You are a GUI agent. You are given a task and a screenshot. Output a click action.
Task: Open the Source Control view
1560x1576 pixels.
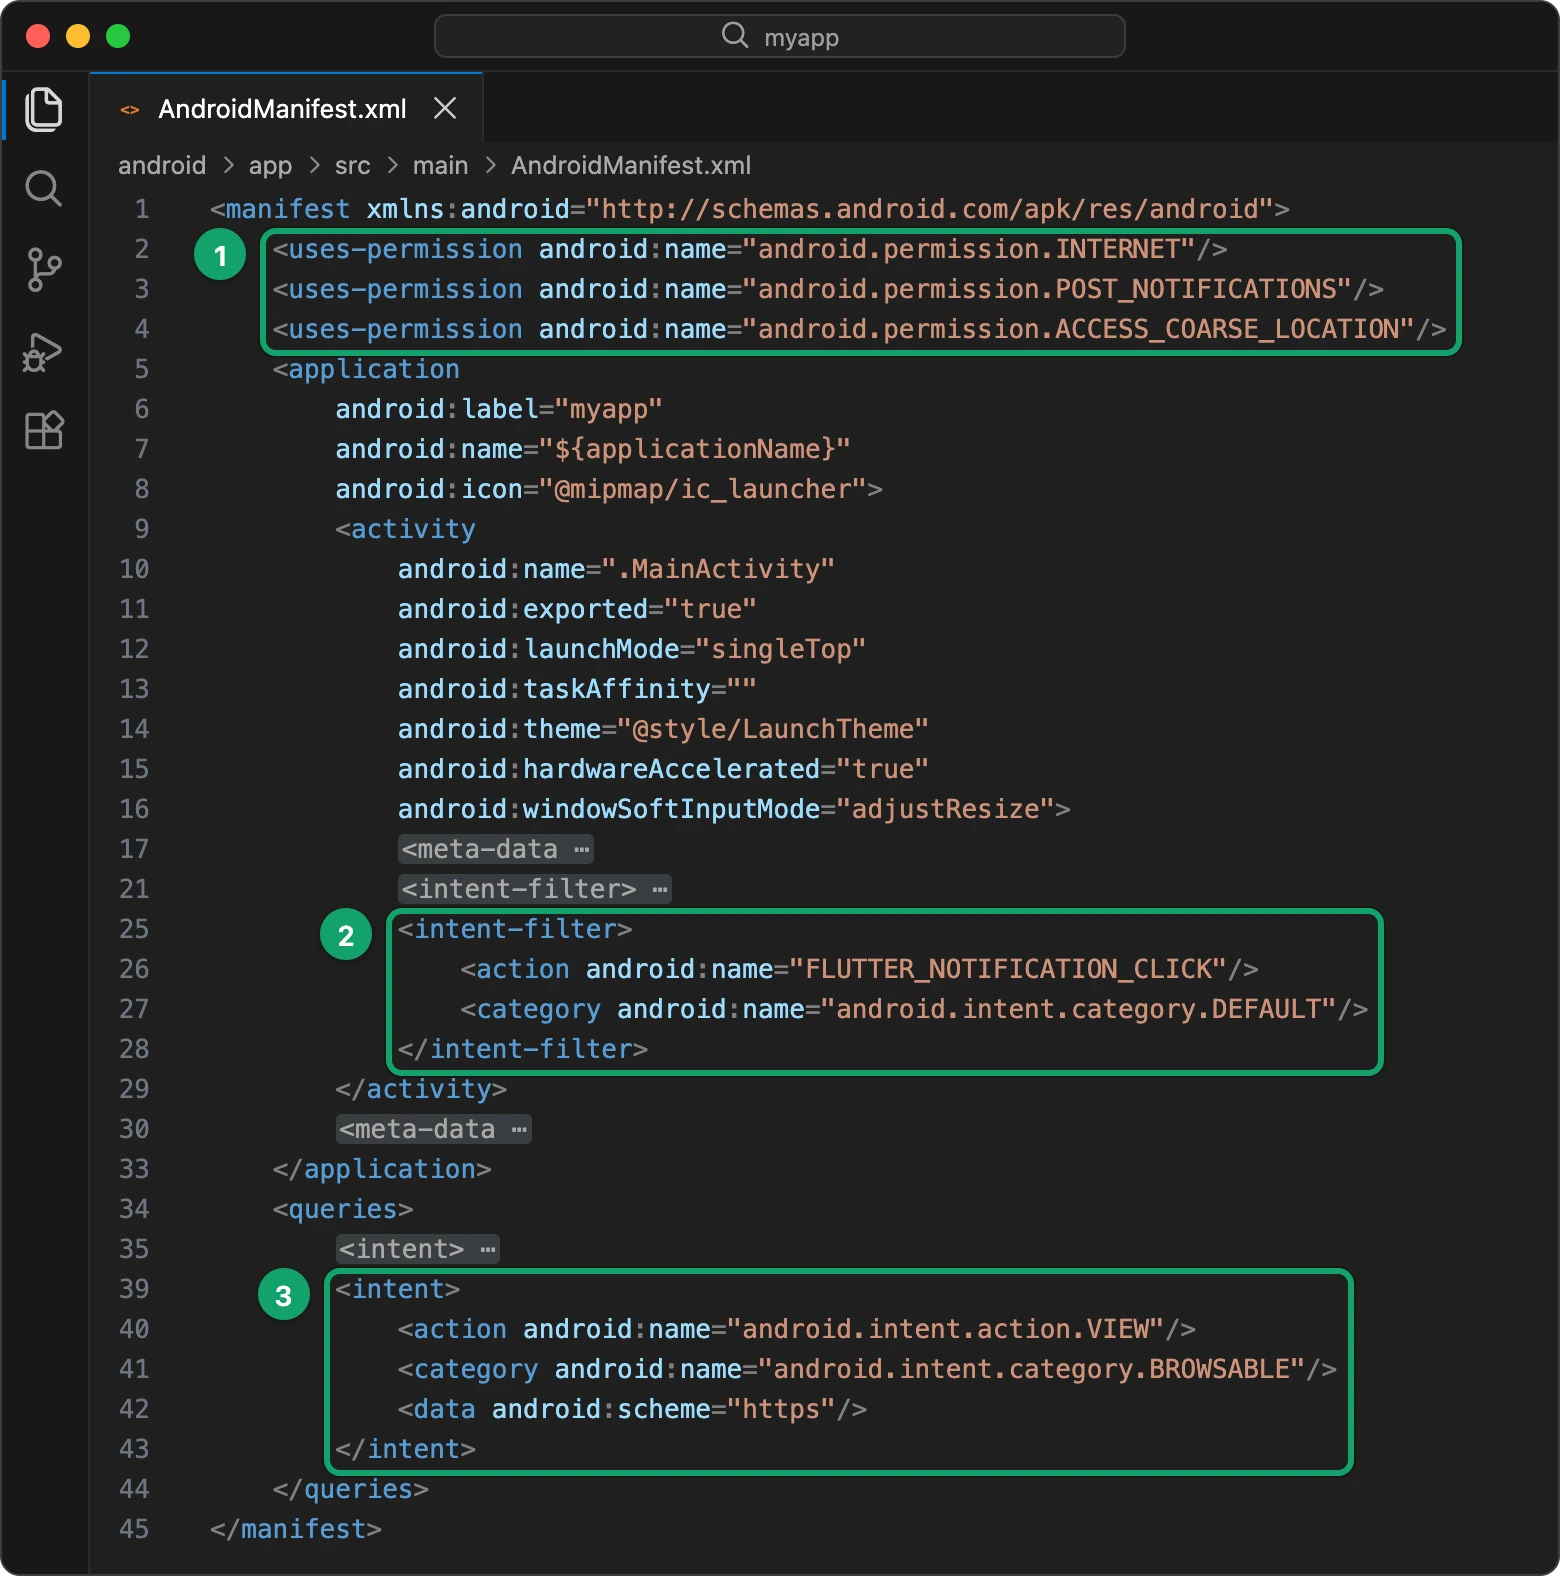tap(43, 270)
